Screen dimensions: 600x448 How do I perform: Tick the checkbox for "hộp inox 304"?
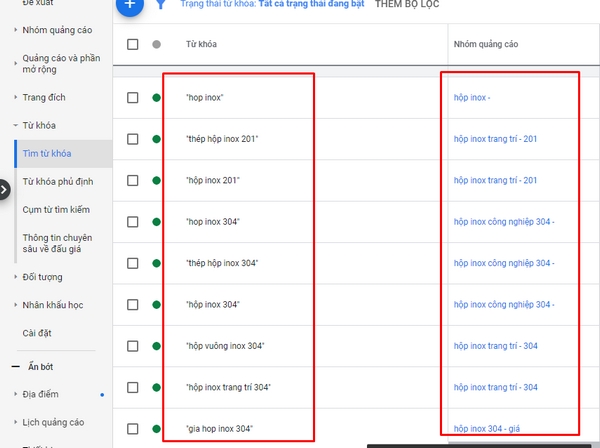[x=132, y=305]
